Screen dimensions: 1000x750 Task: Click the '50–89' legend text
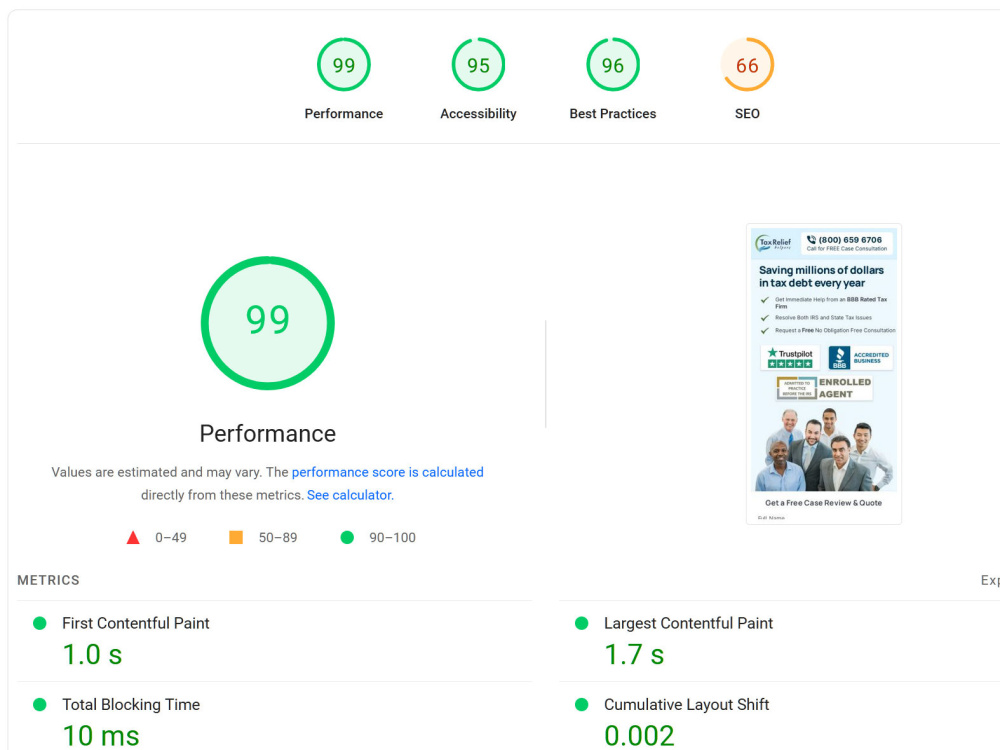point(278,538)
